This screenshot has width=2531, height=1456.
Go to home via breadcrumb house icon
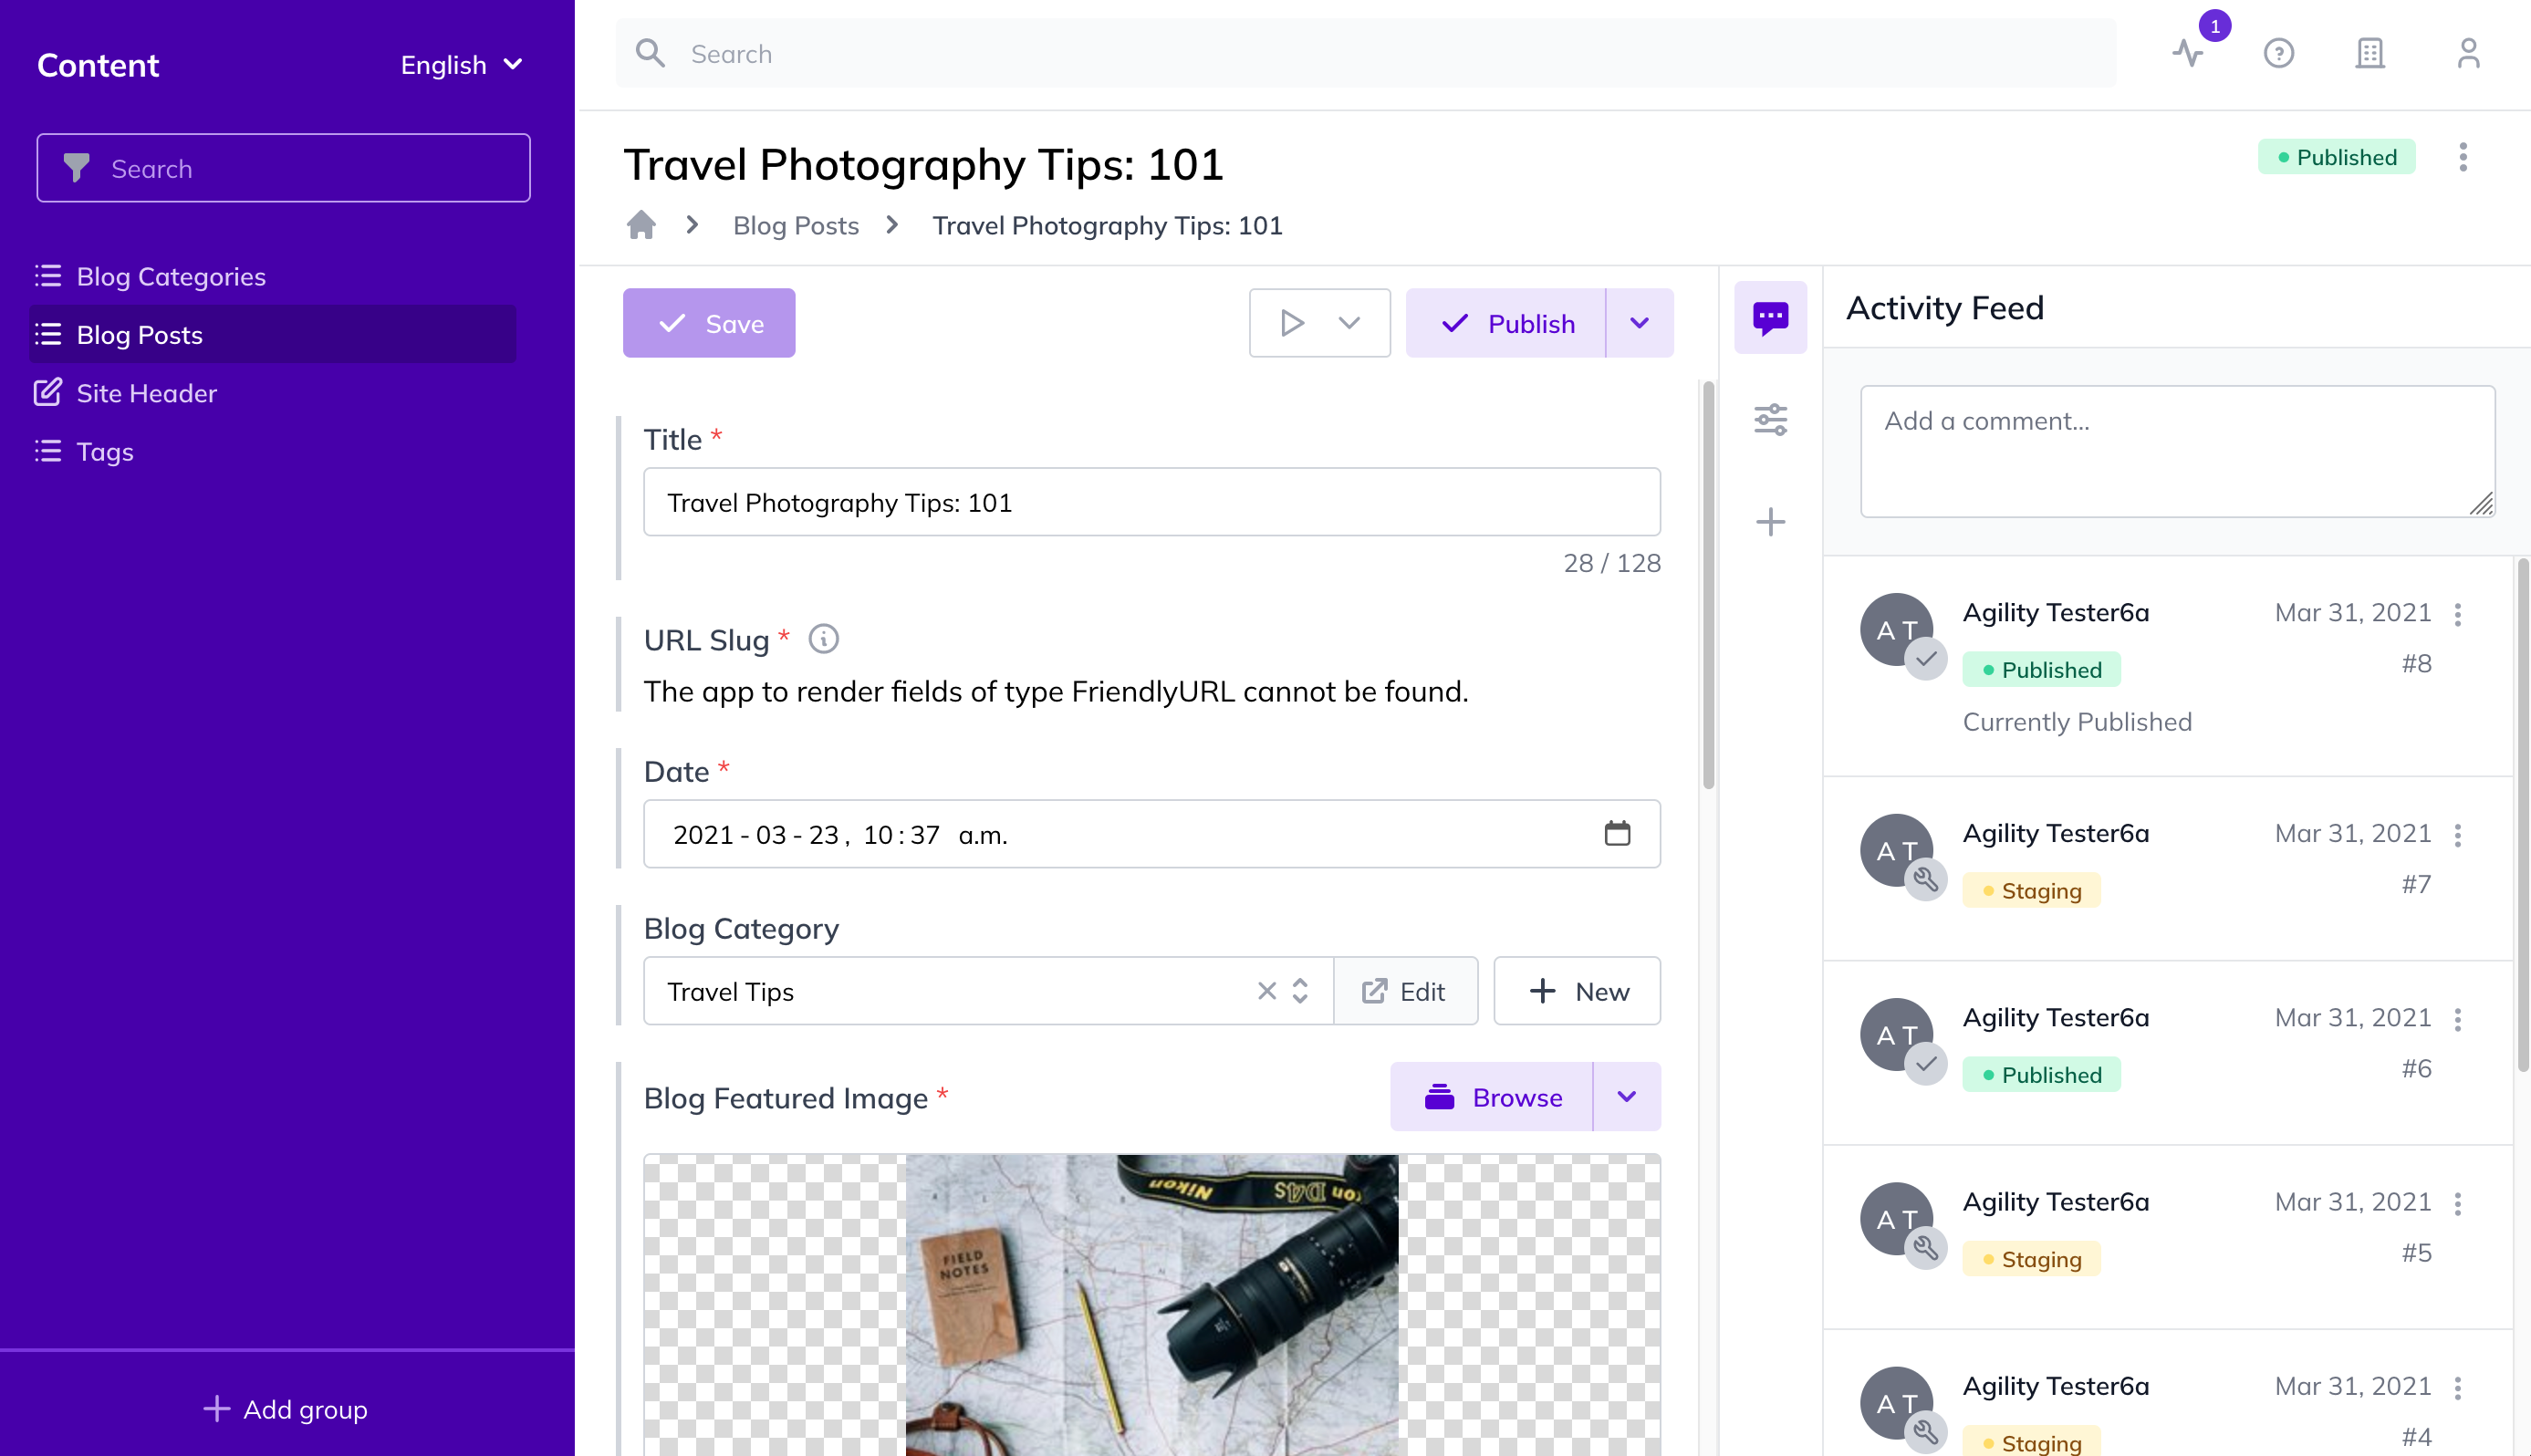point(641,226)
